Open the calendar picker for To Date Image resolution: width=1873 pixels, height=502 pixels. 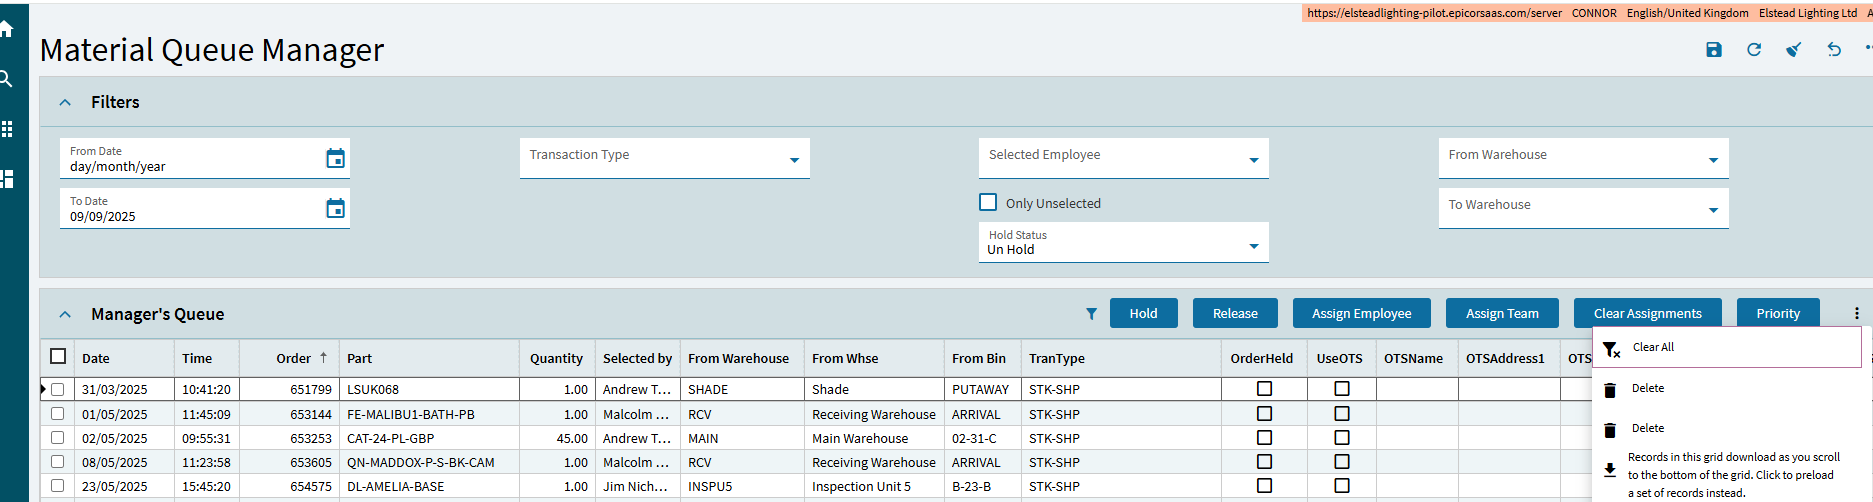coord(335,208)
